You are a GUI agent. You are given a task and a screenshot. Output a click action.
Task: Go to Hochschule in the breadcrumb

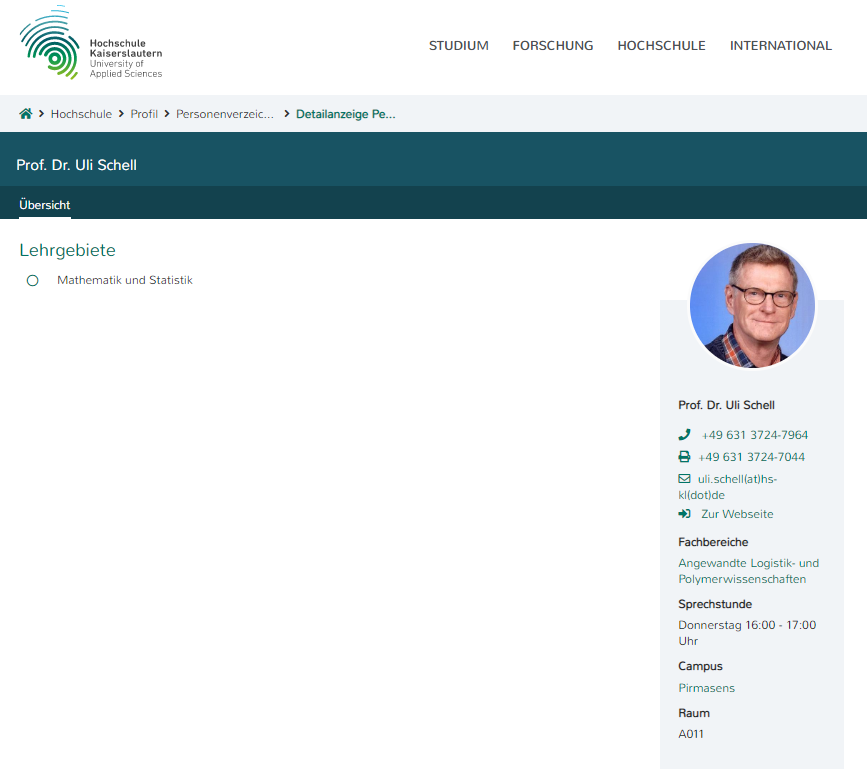tap(81, 114)
